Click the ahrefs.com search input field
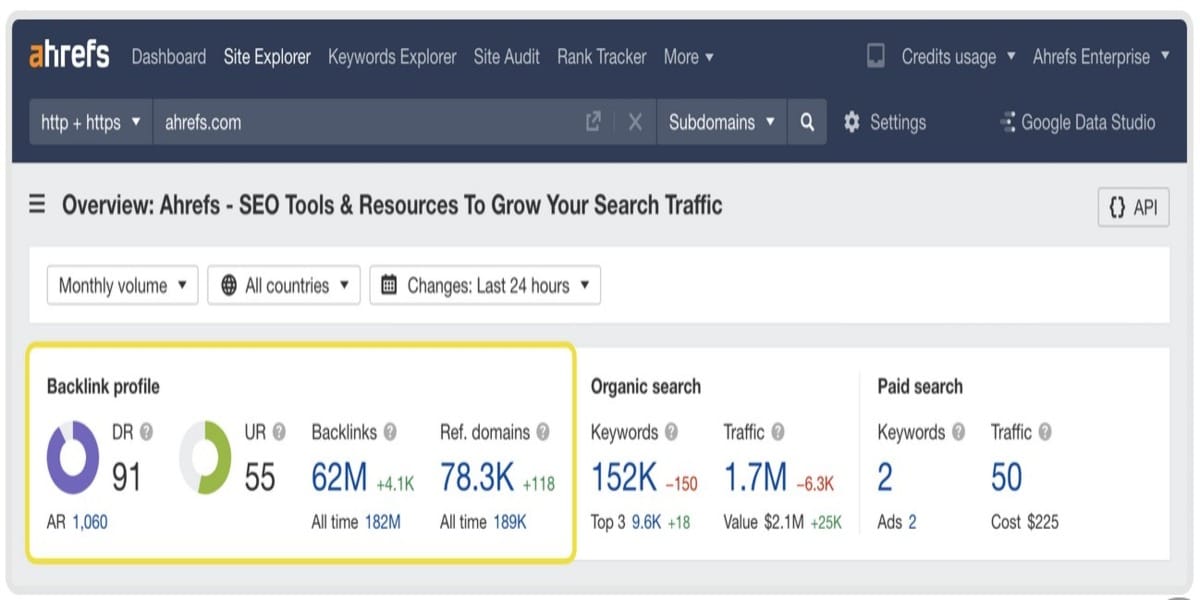The image size is (1200, 600). tap(300, 122)
